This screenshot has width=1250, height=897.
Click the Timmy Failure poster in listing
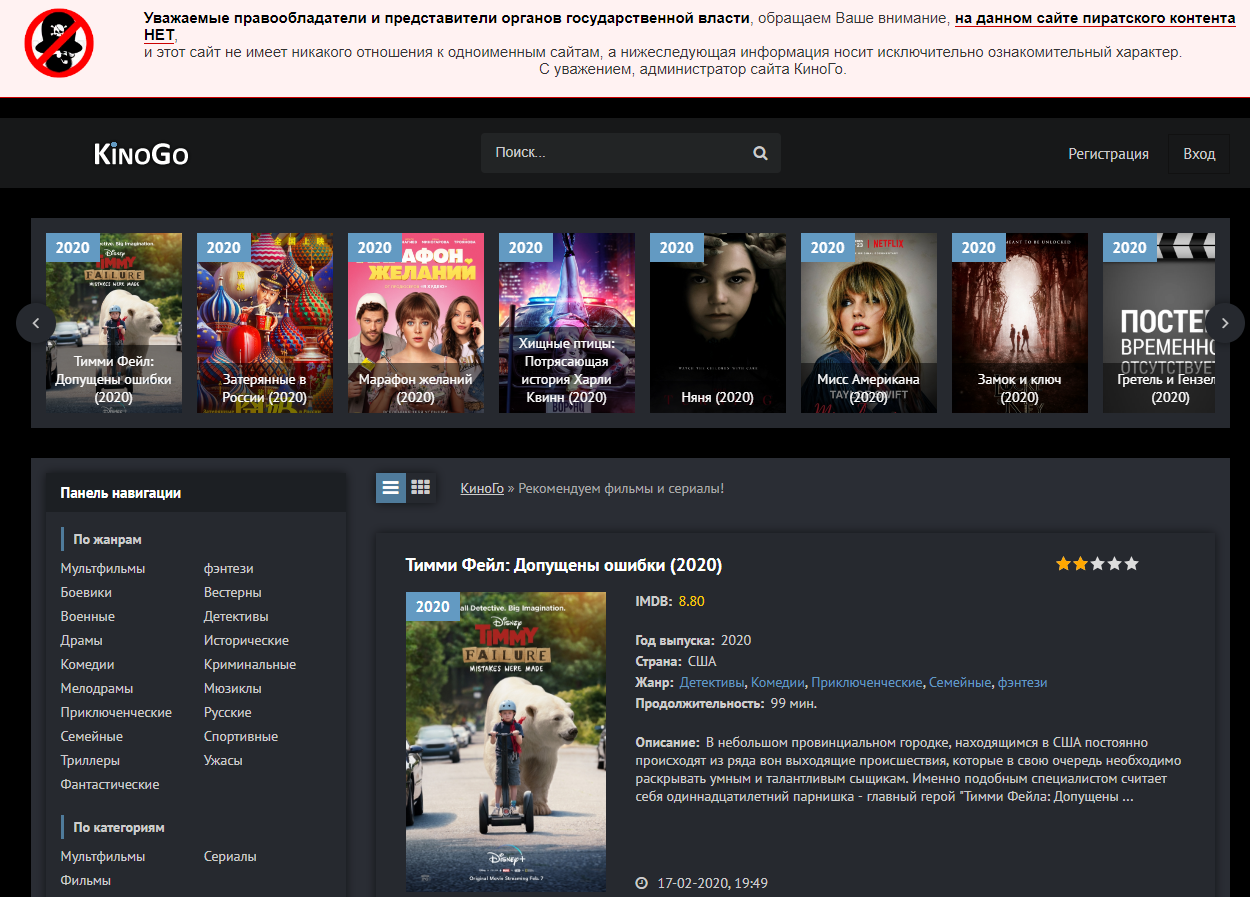tap(505, 741)
